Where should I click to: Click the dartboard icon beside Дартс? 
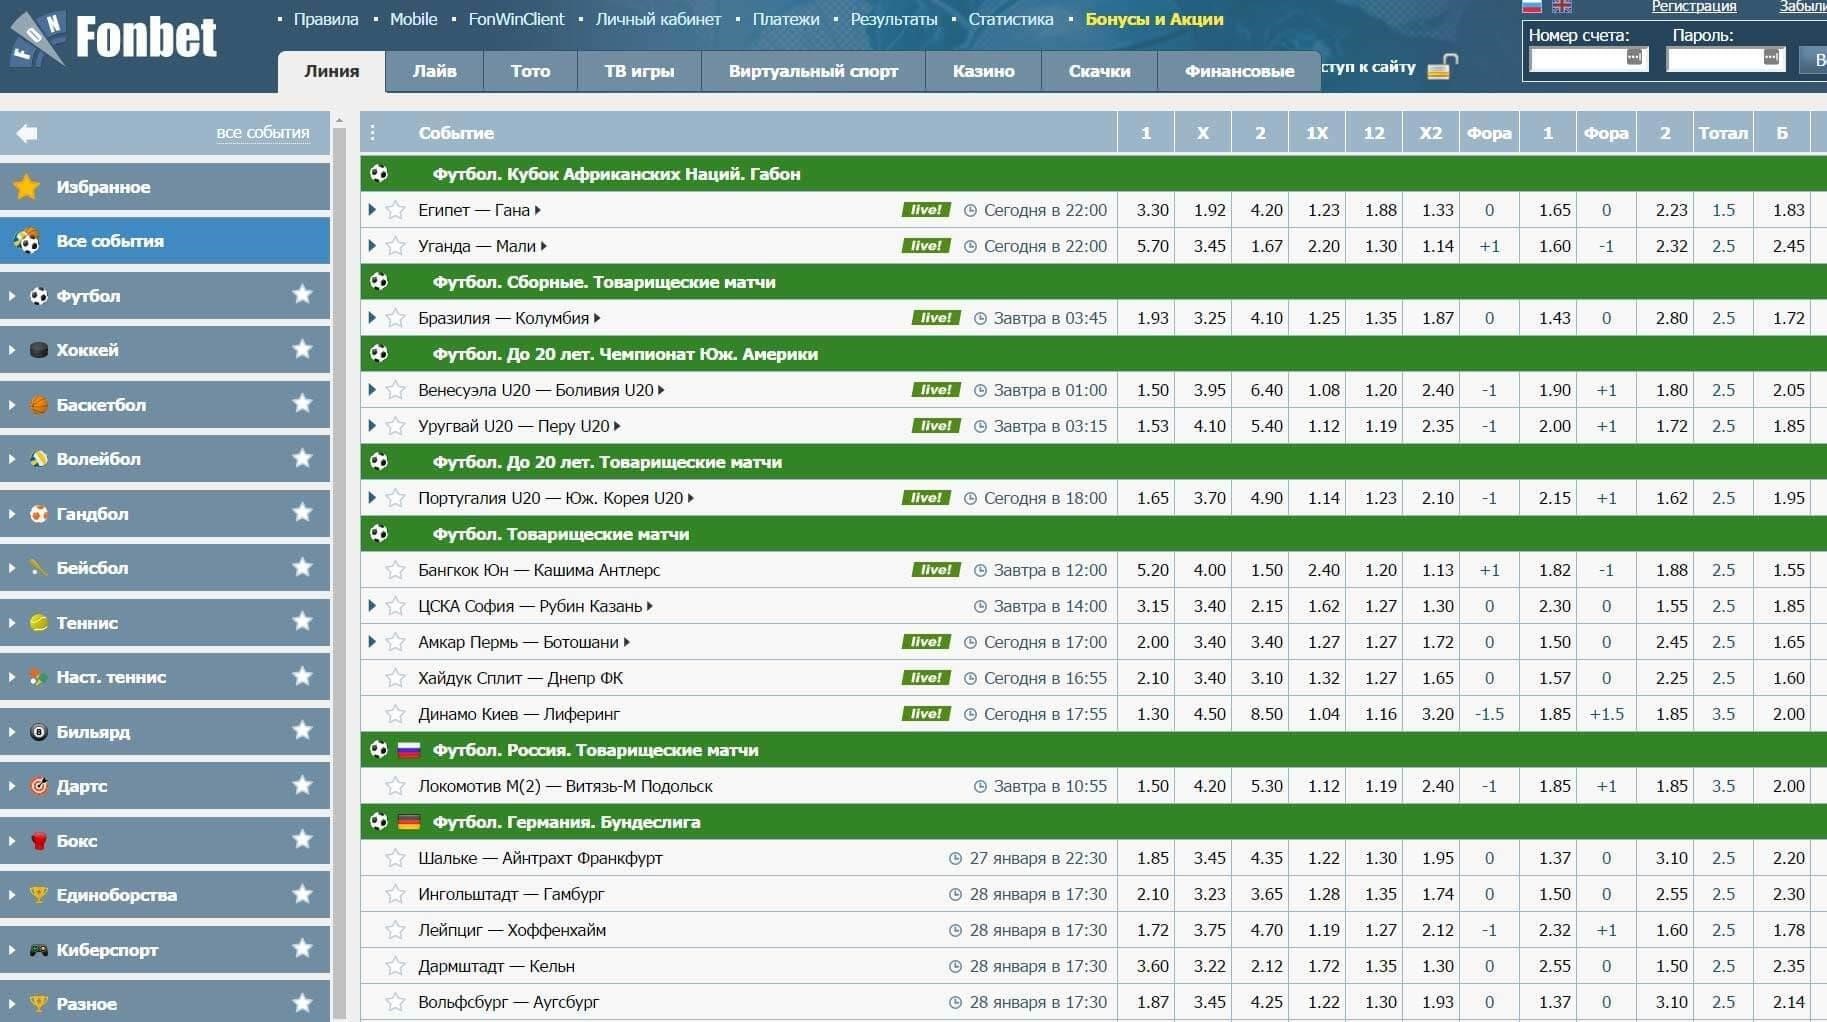[39, 786]
